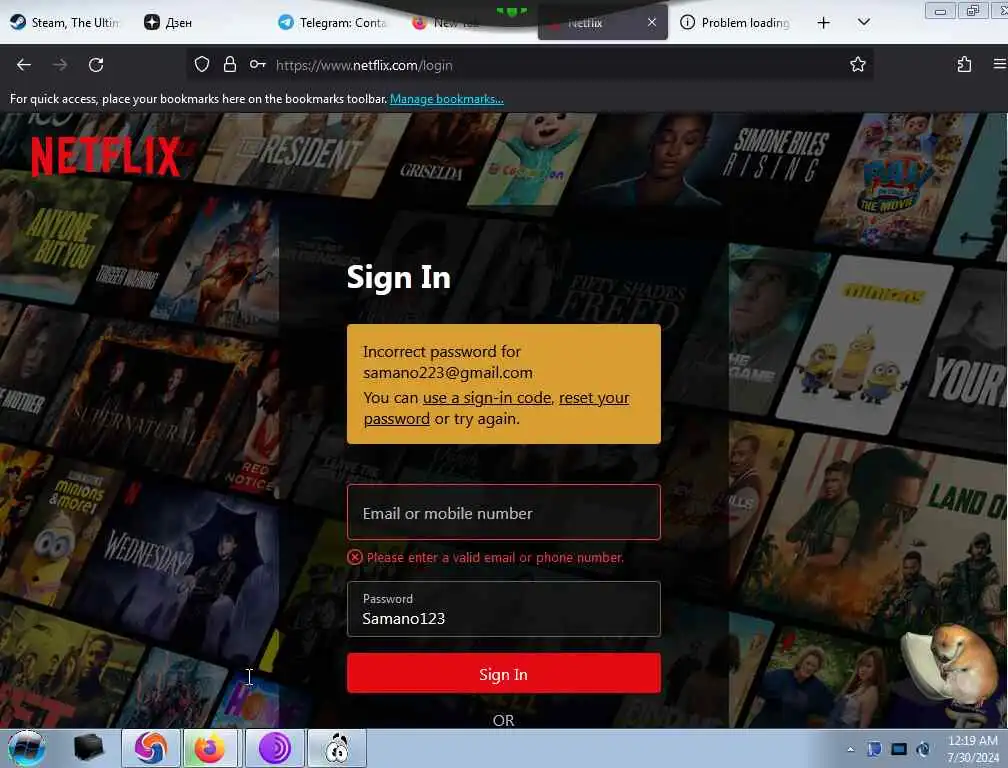Click the Manage bookmarks link
Viewport: 1008px width, 768px height.
[x=446, y=99]
